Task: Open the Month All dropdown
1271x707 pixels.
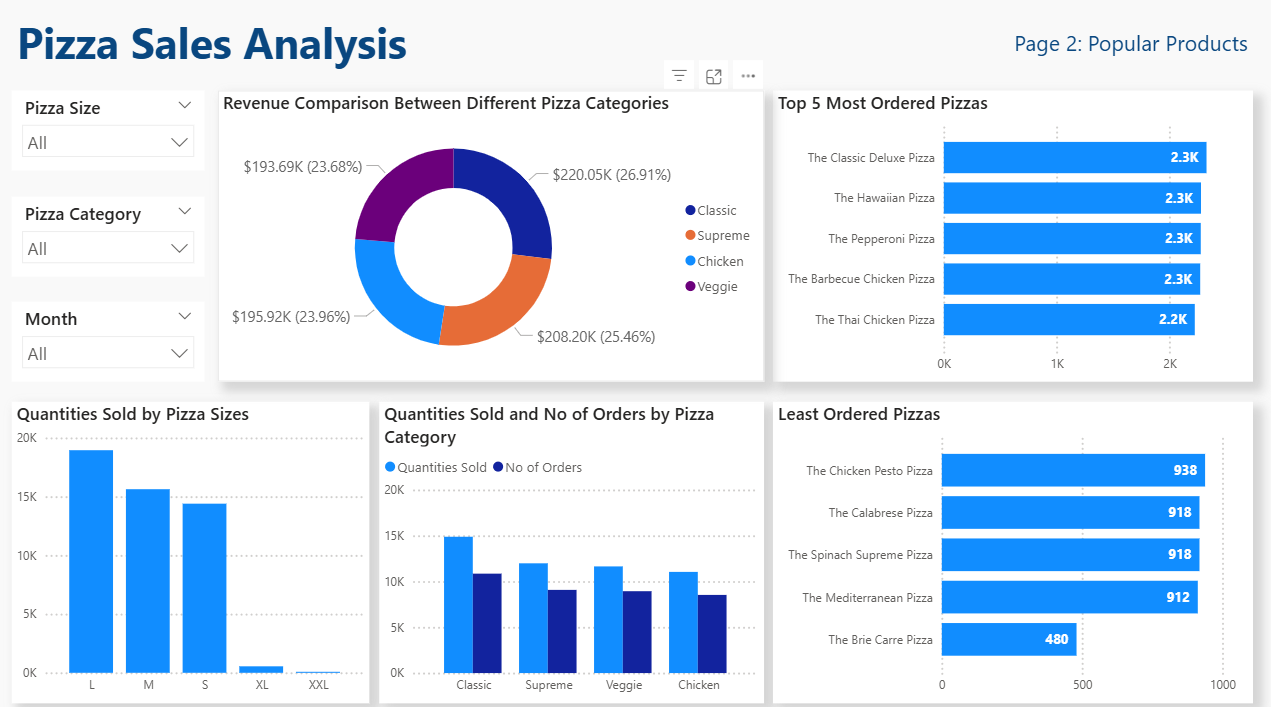Action: coord(108,354)
